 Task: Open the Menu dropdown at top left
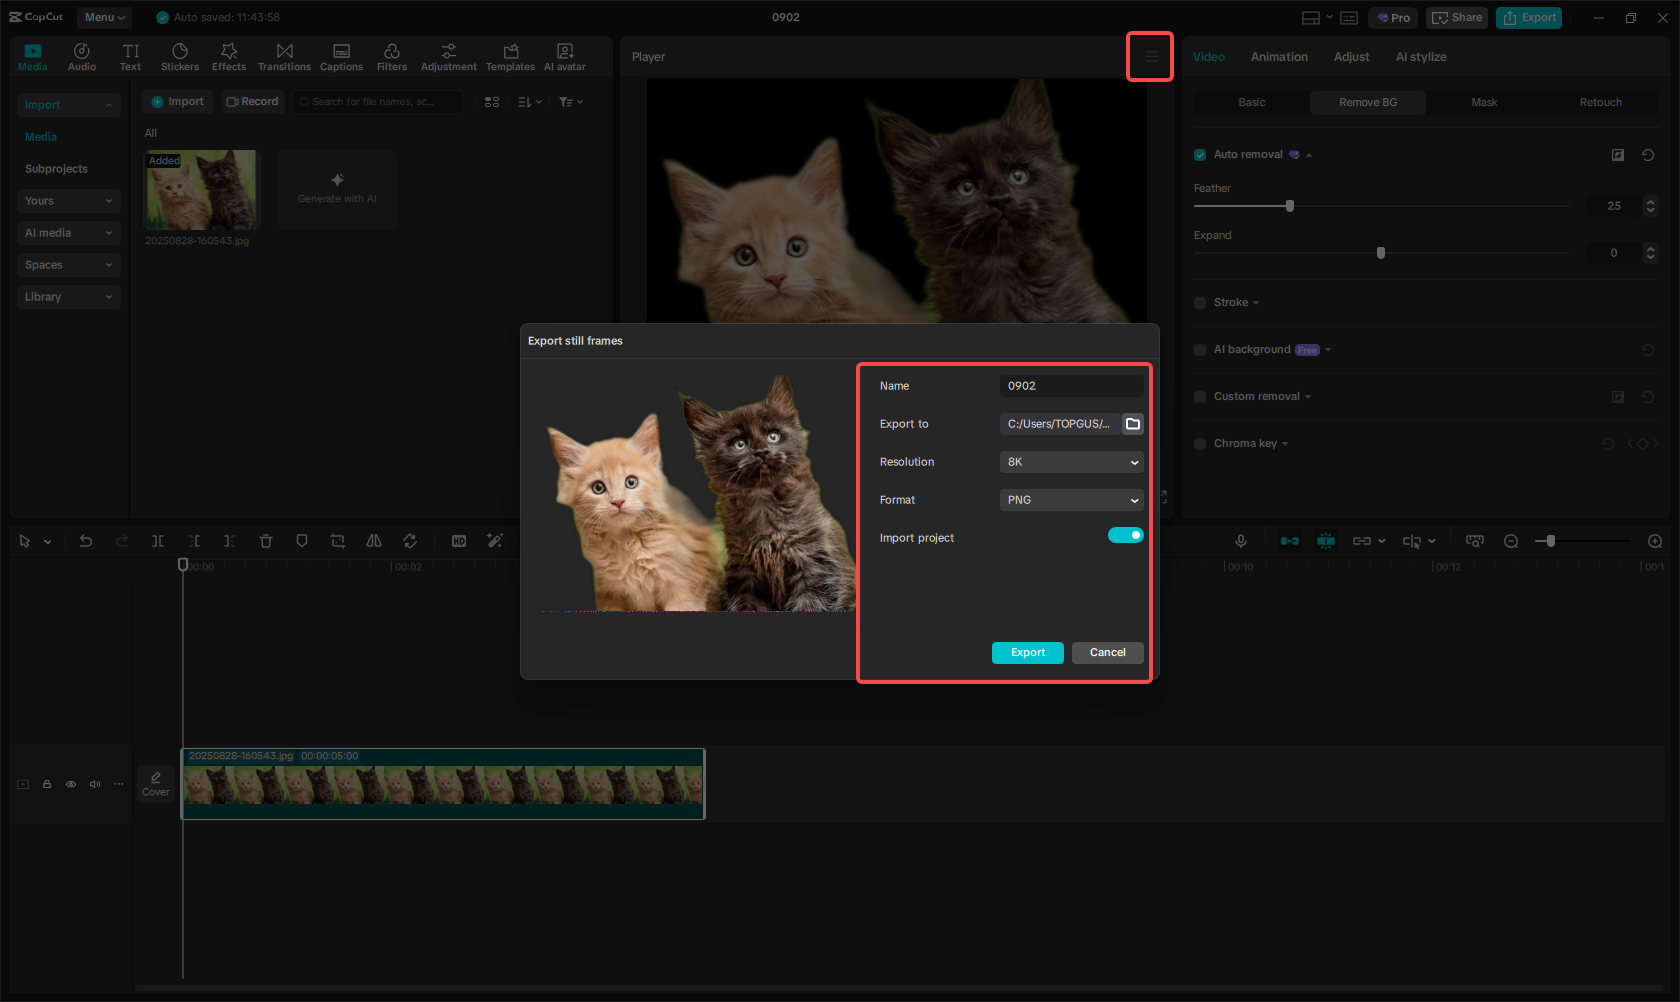(x=103, y=17)
